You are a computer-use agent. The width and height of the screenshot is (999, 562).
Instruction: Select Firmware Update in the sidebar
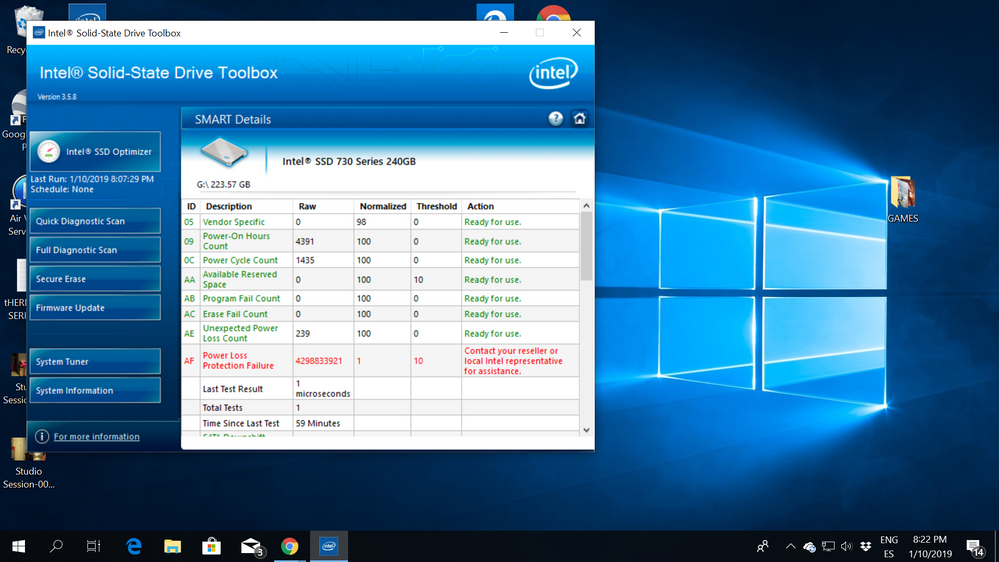coord(95,308)
